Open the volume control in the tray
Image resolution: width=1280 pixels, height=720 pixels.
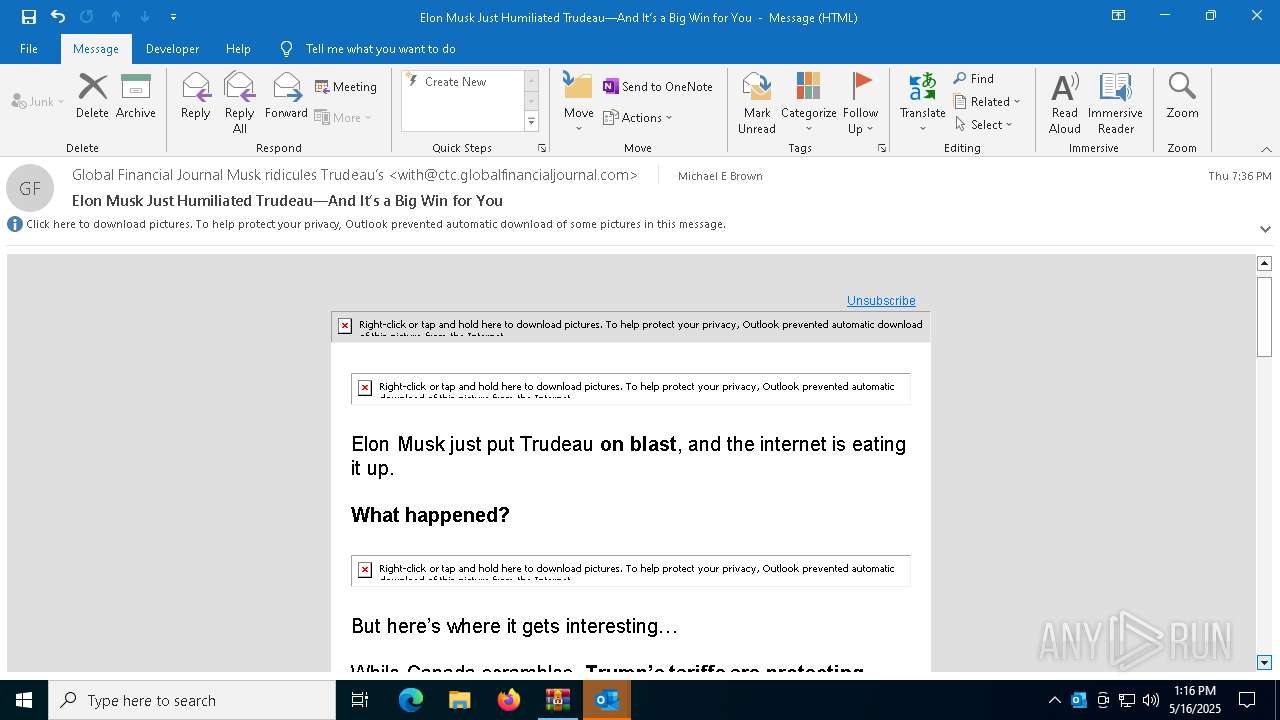tap(1150, 700)
